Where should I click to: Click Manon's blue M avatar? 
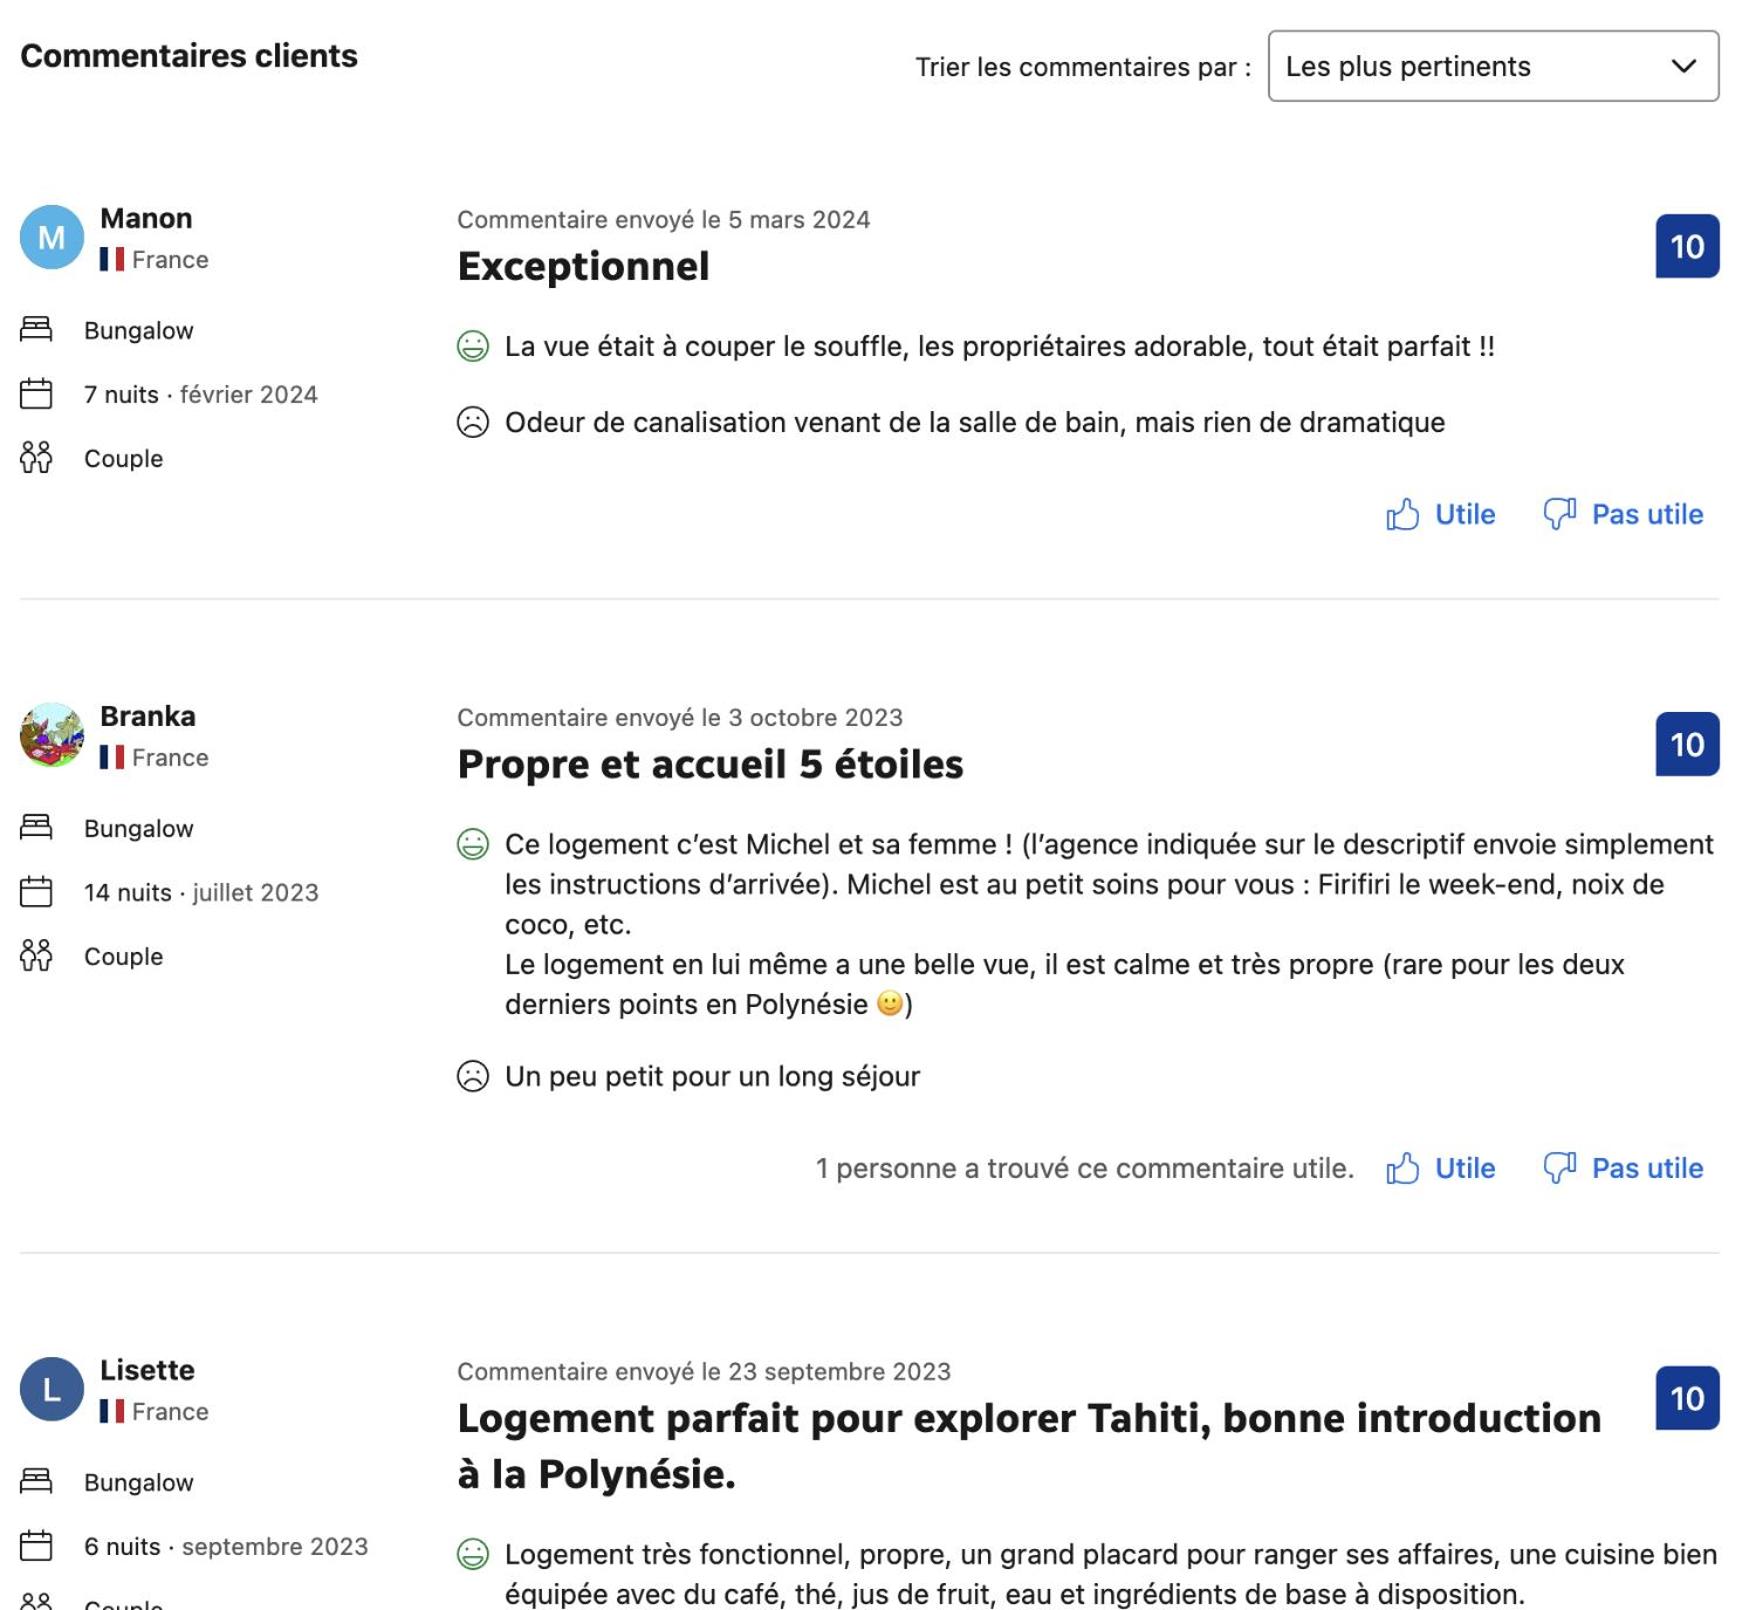52,237
